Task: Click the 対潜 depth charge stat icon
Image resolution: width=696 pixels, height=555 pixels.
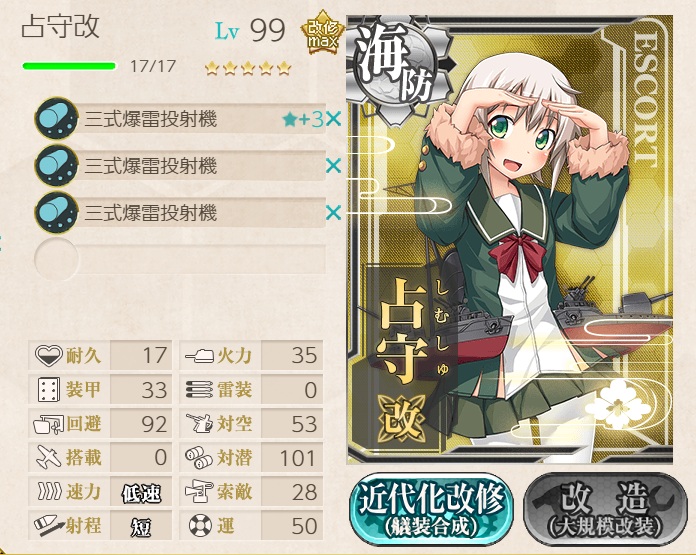Action: tap(198, 458)
